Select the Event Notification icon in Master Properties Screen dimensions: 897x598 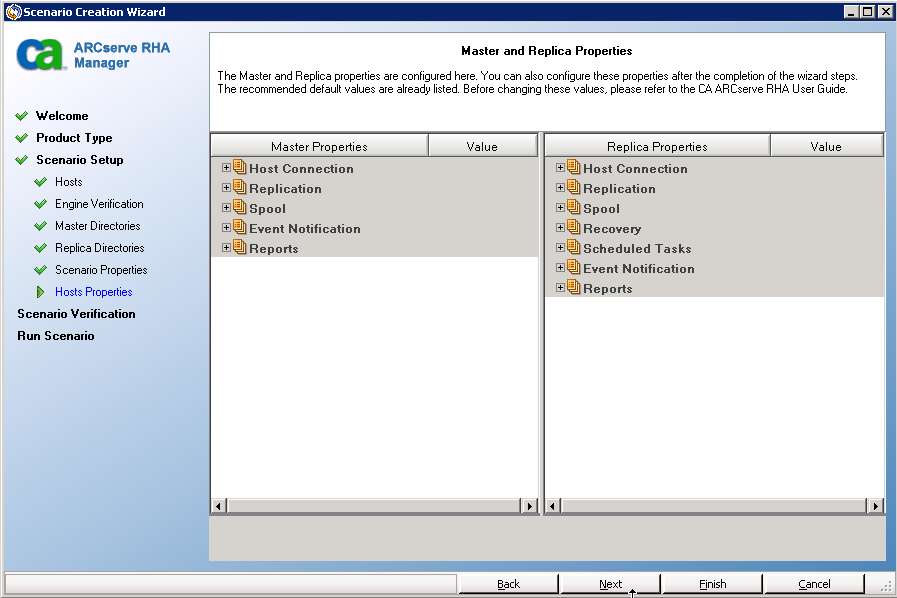[240, 228]
